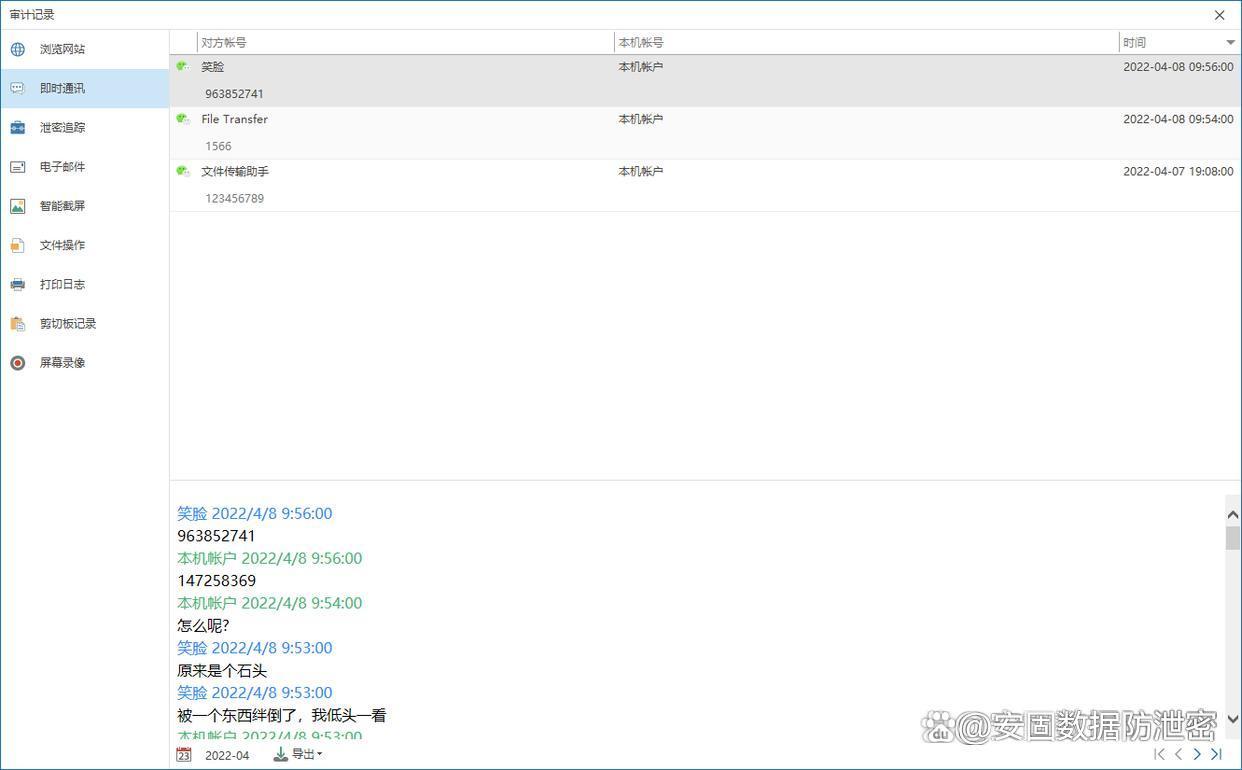Click the chat scrollbar up arrow

(1233, 514)
